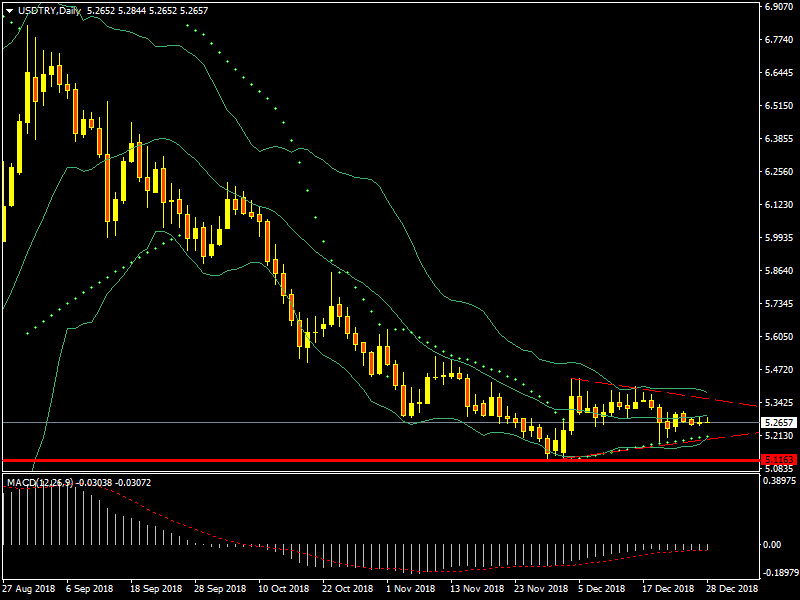Click the MACD(12,26,9) indicator label
Viewport: 800px width, 600px height.
click(36, 483)
